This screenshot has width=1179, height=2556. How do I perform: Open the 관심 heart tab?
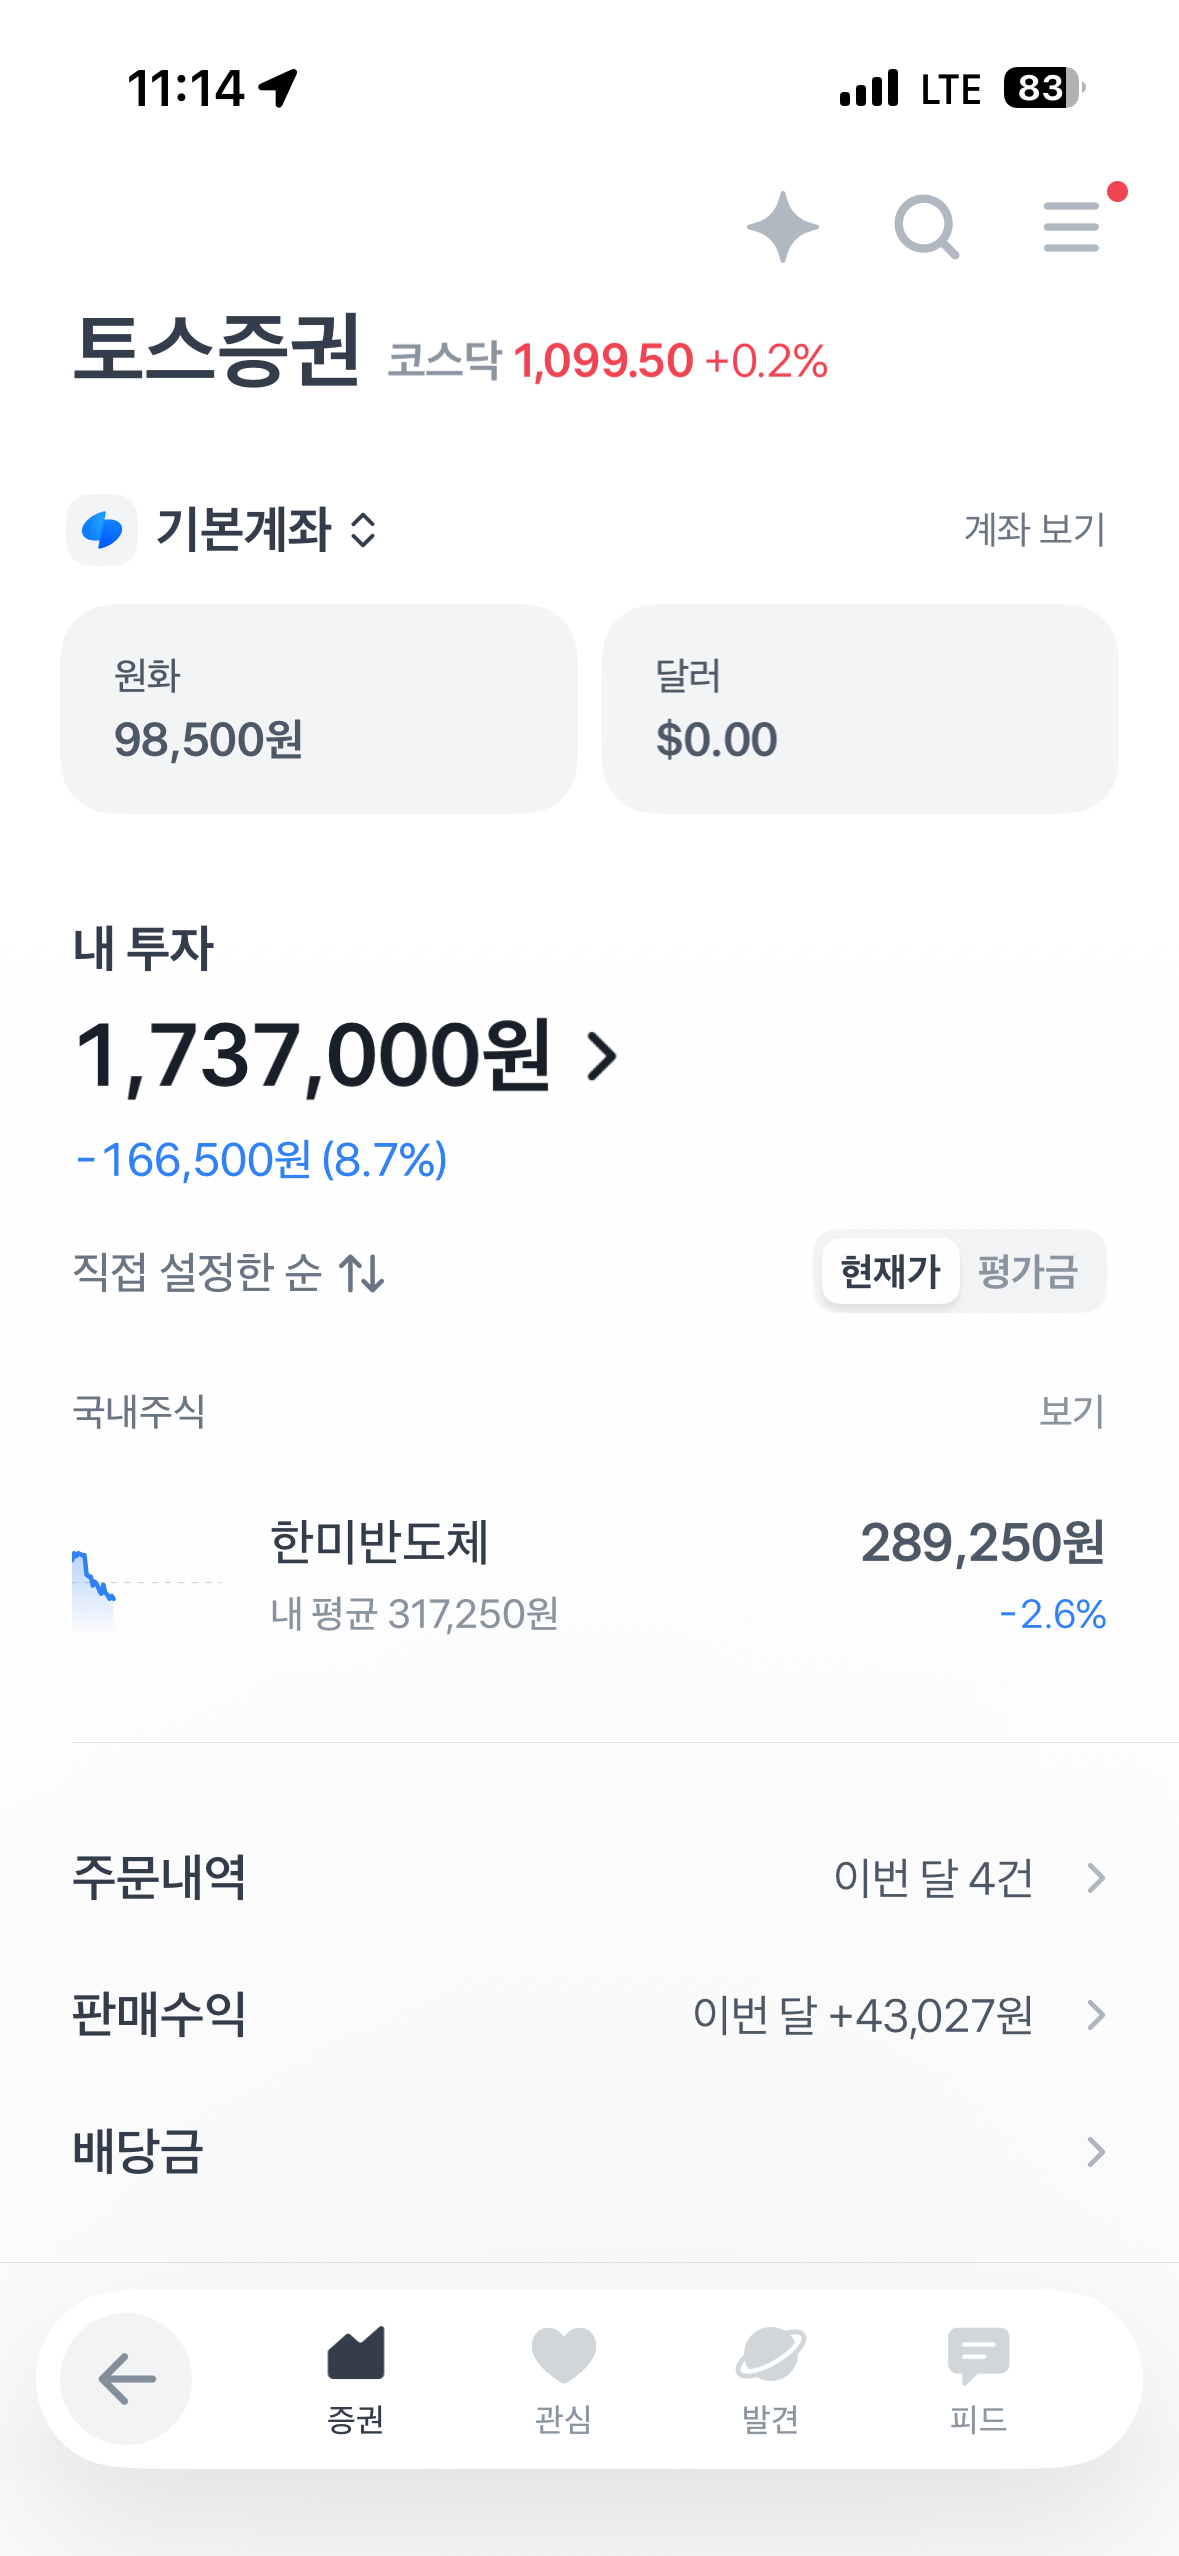pyautogui.click(x=563, y=2378)
